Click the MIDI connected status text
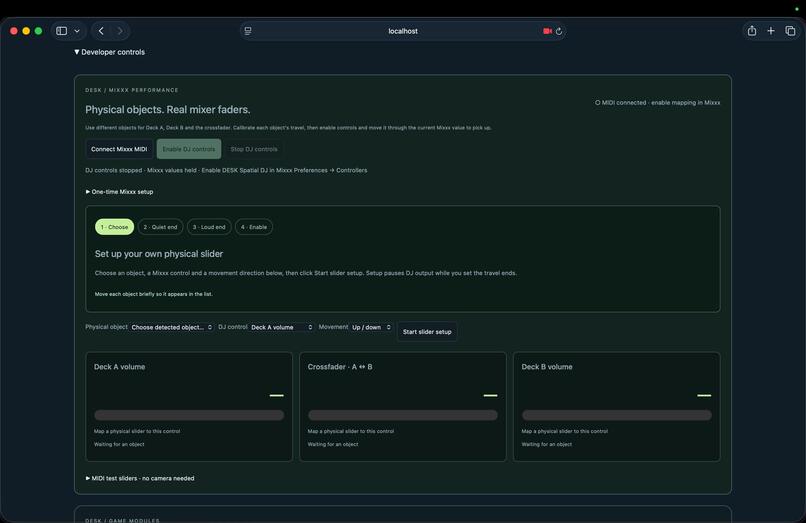 (657, 102)
